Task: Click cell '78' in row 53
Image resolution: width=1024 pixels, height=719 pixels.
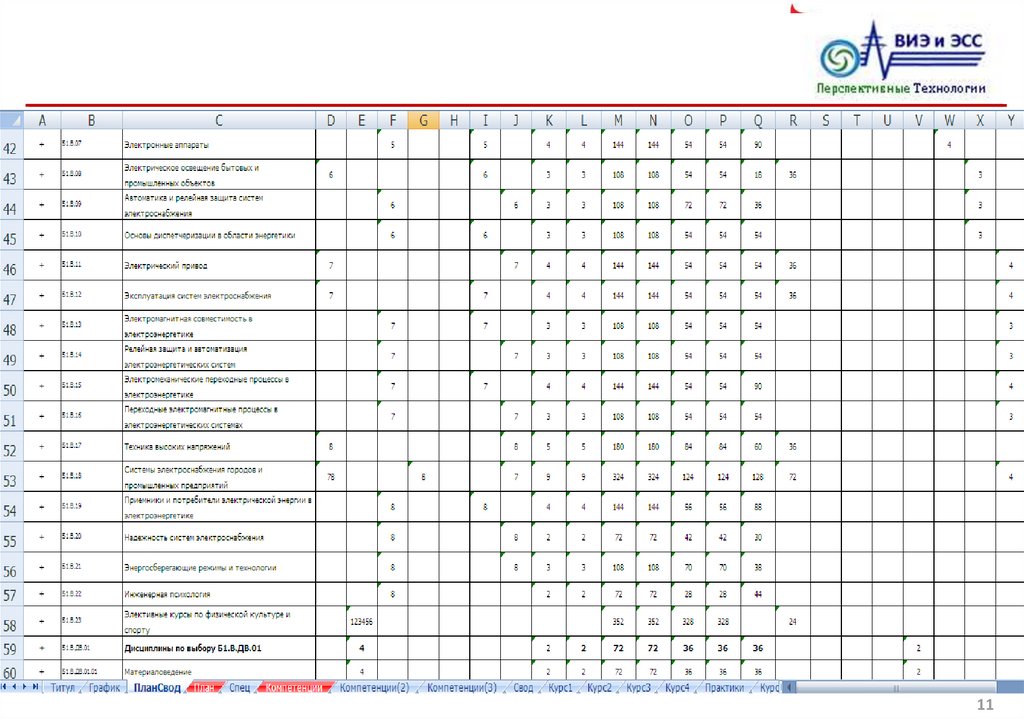Action: (x=330, y=477)
